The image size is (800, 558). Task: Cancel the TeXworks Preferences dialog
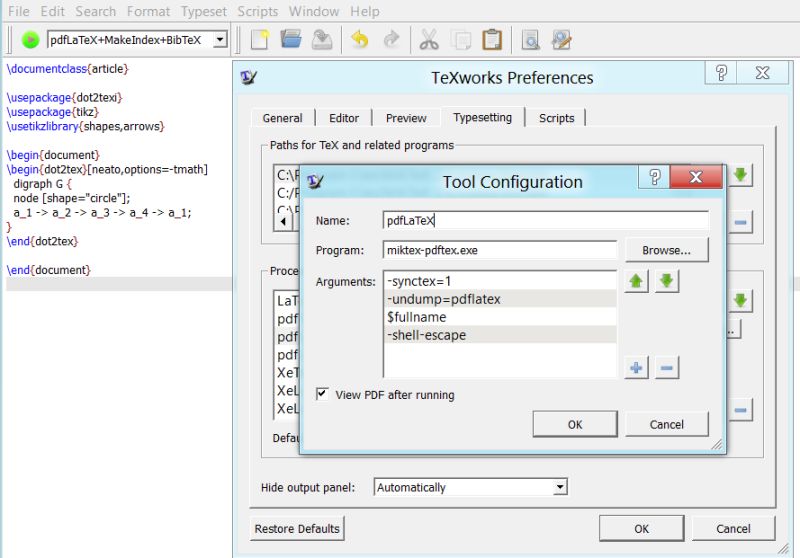click(x=733, y=528)
